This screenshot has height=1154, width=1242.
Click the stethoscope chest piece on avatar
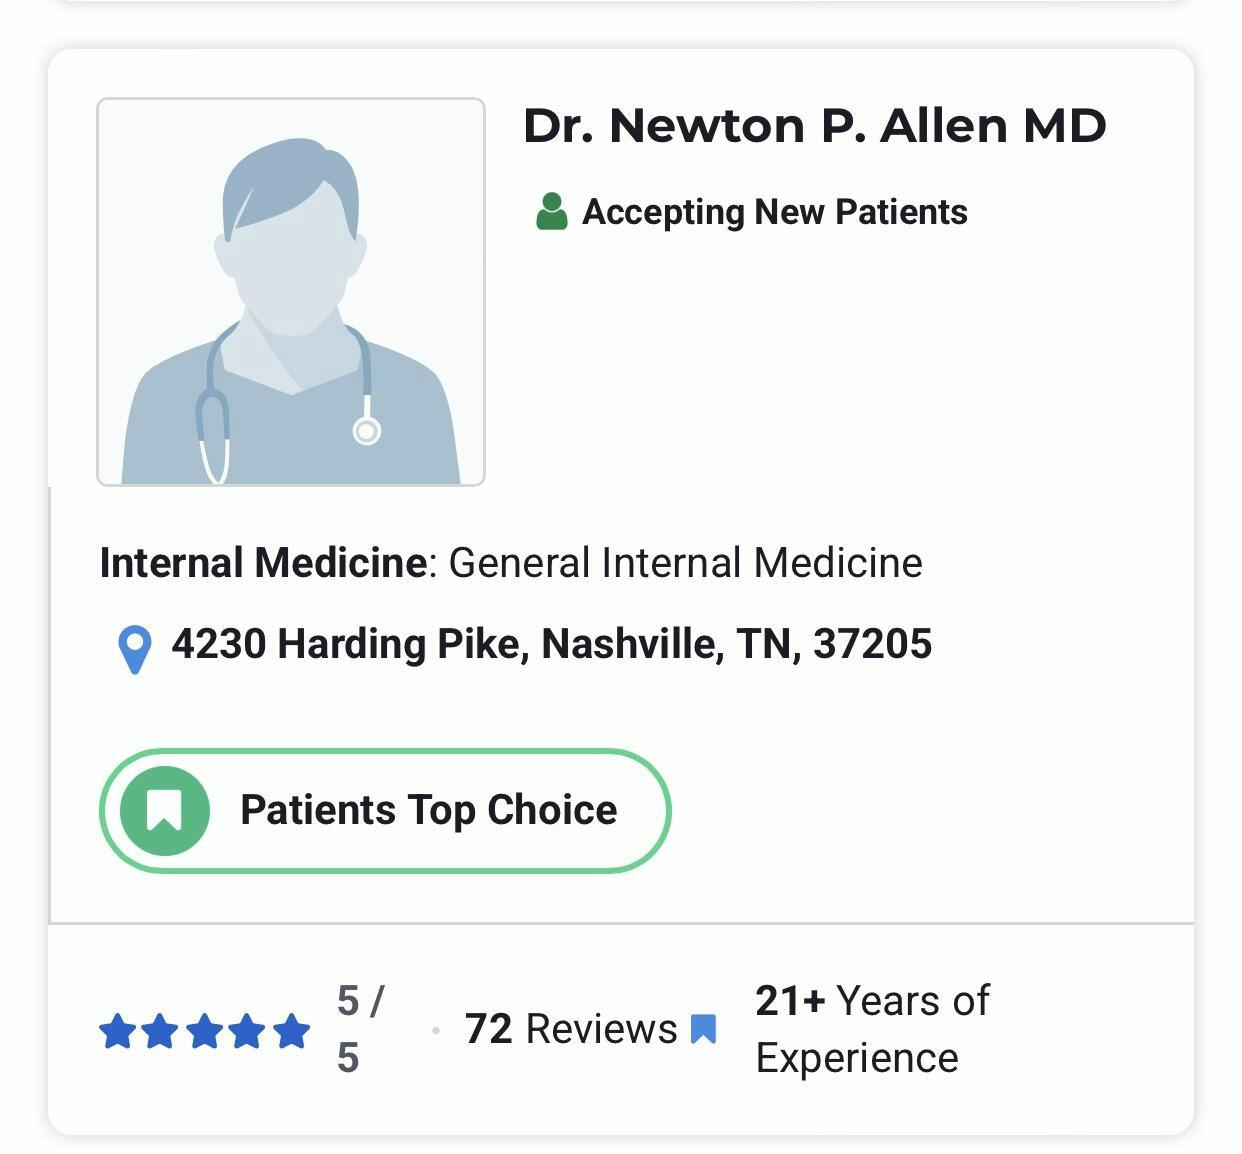tap(367, 431)
